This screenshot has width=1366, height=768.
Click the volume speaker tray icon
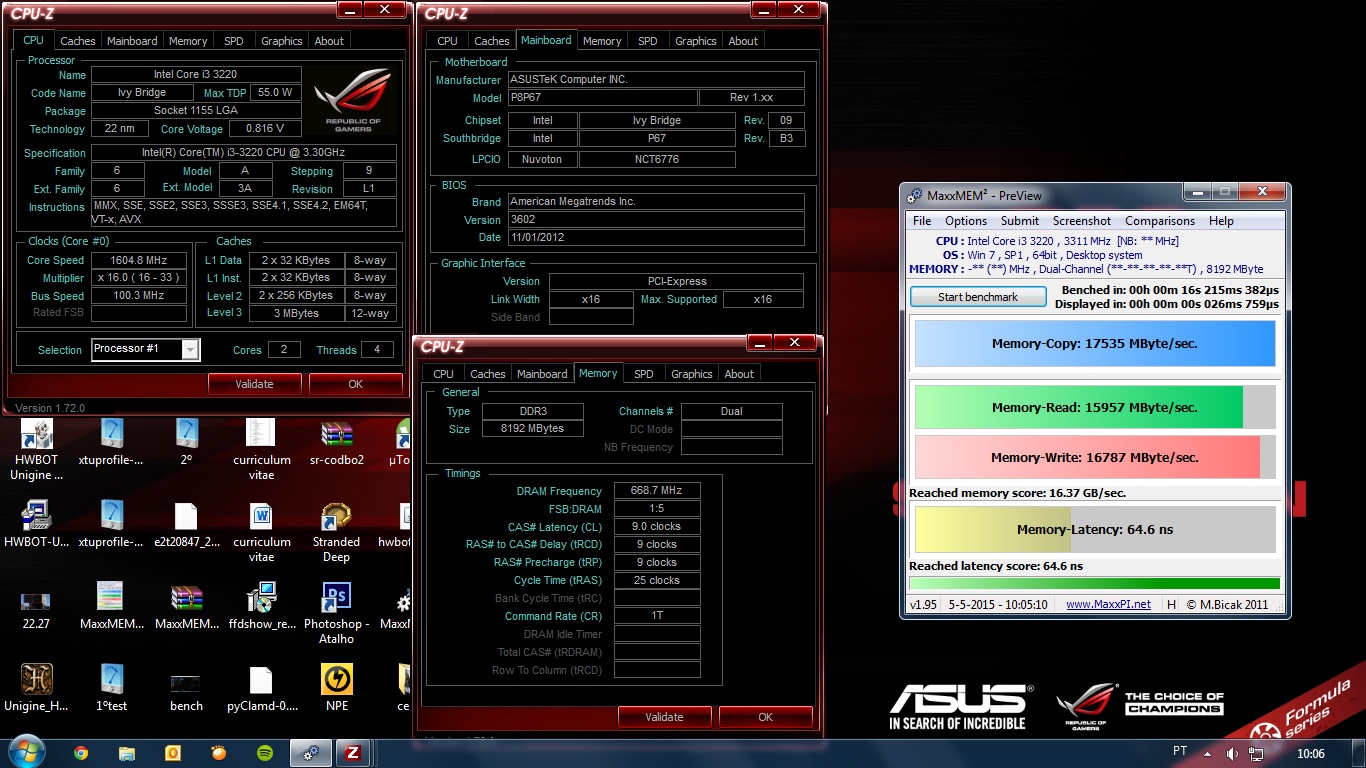1230,753
